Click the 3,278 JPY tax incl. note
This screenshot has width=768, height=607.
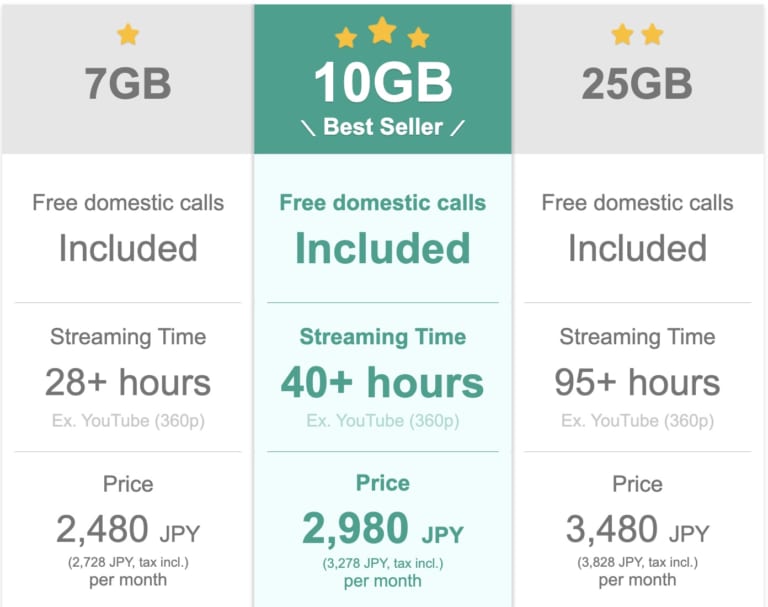pyautogui.click(x=382, y=563)
